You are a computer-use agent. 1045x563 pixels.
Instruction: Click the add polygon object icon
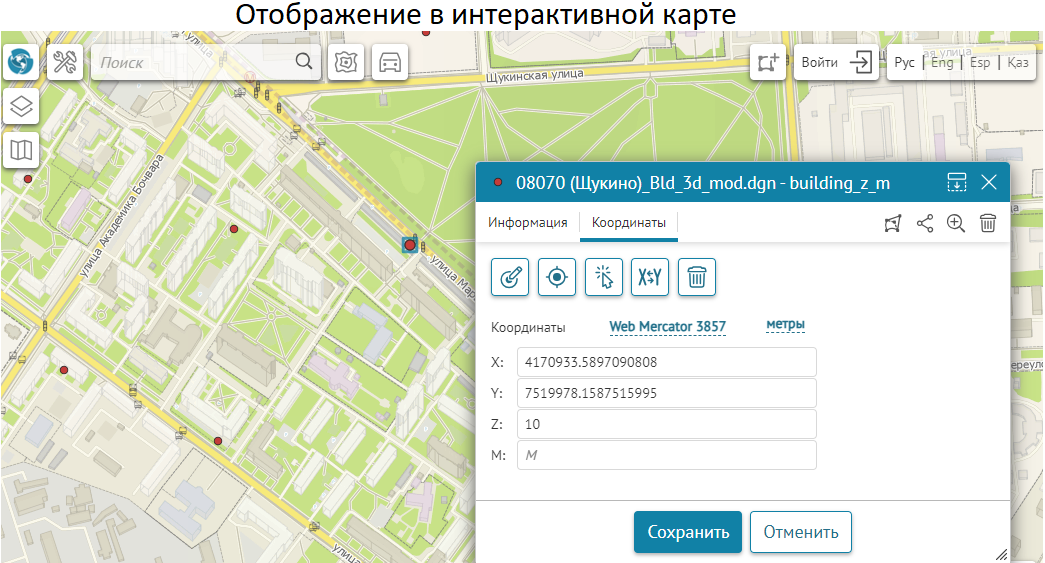coord(768,62)
